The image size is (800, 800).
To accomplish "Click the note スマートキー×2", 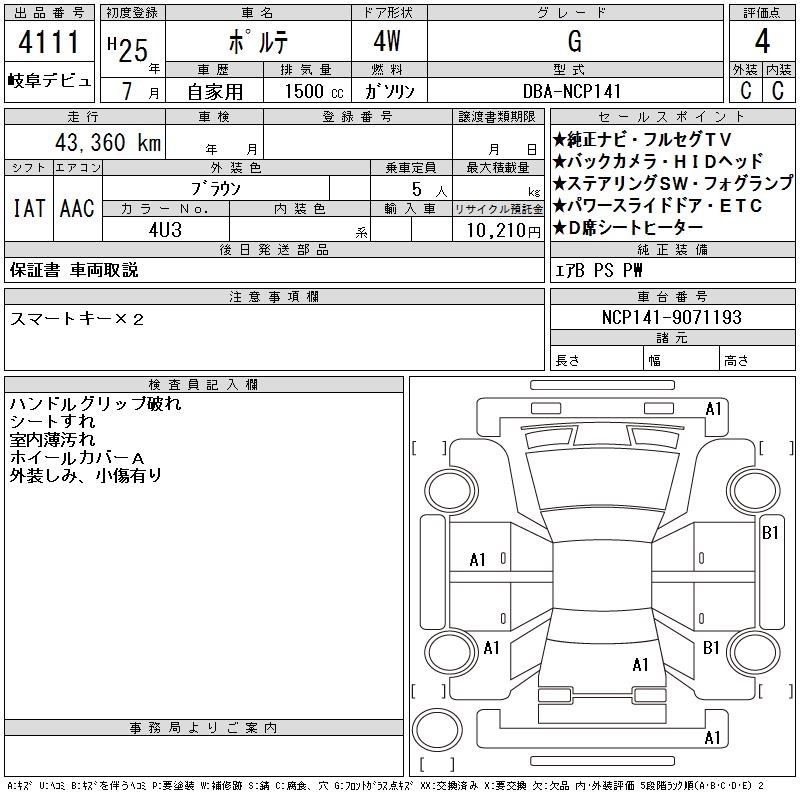I will [77, 319].
